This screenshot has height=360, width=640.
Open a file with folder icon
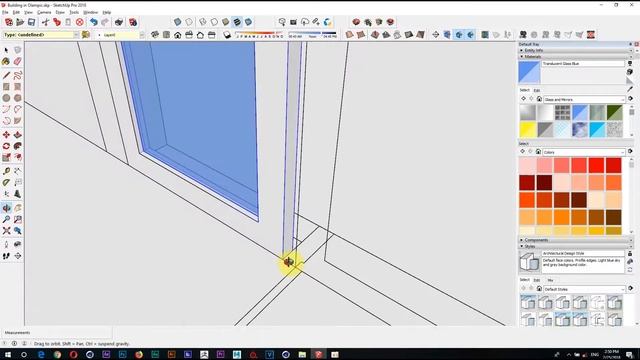click(20, 22)
